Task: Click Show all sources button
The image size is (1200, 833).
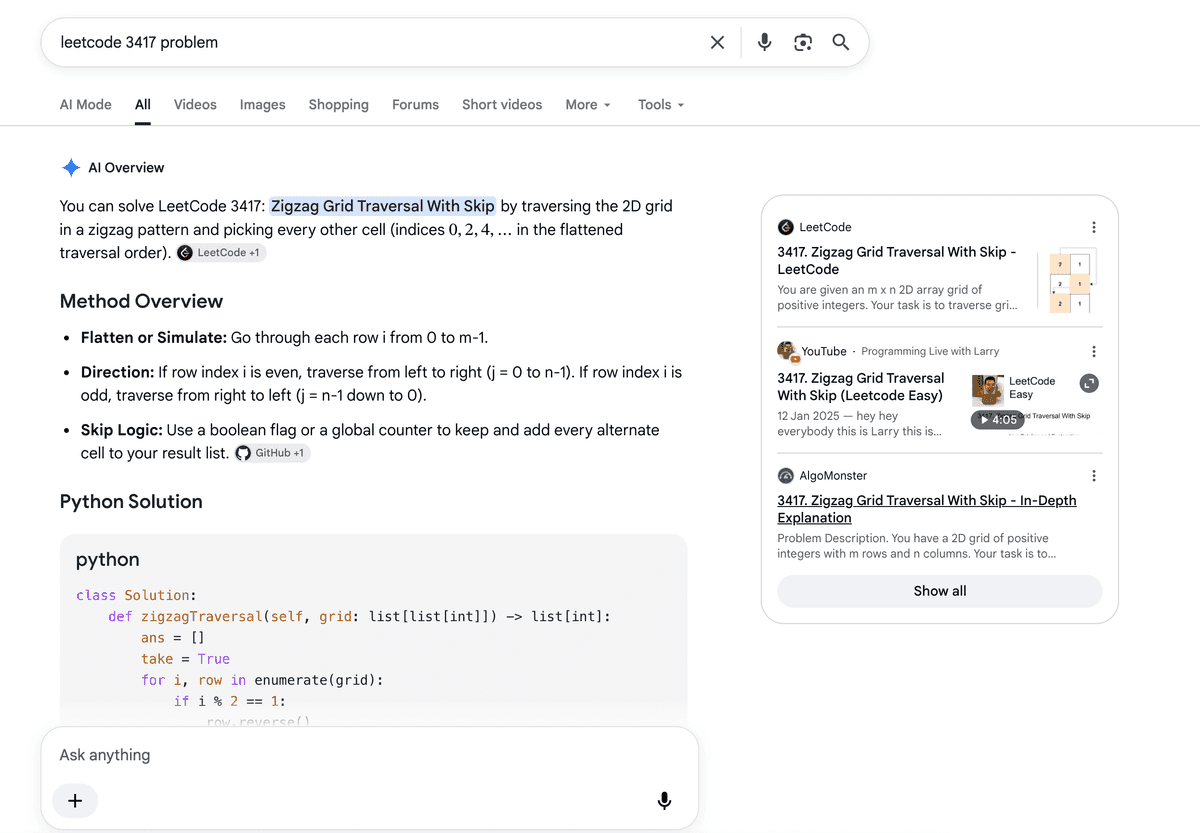Action: pyautogui.click(x=940, y=591)
